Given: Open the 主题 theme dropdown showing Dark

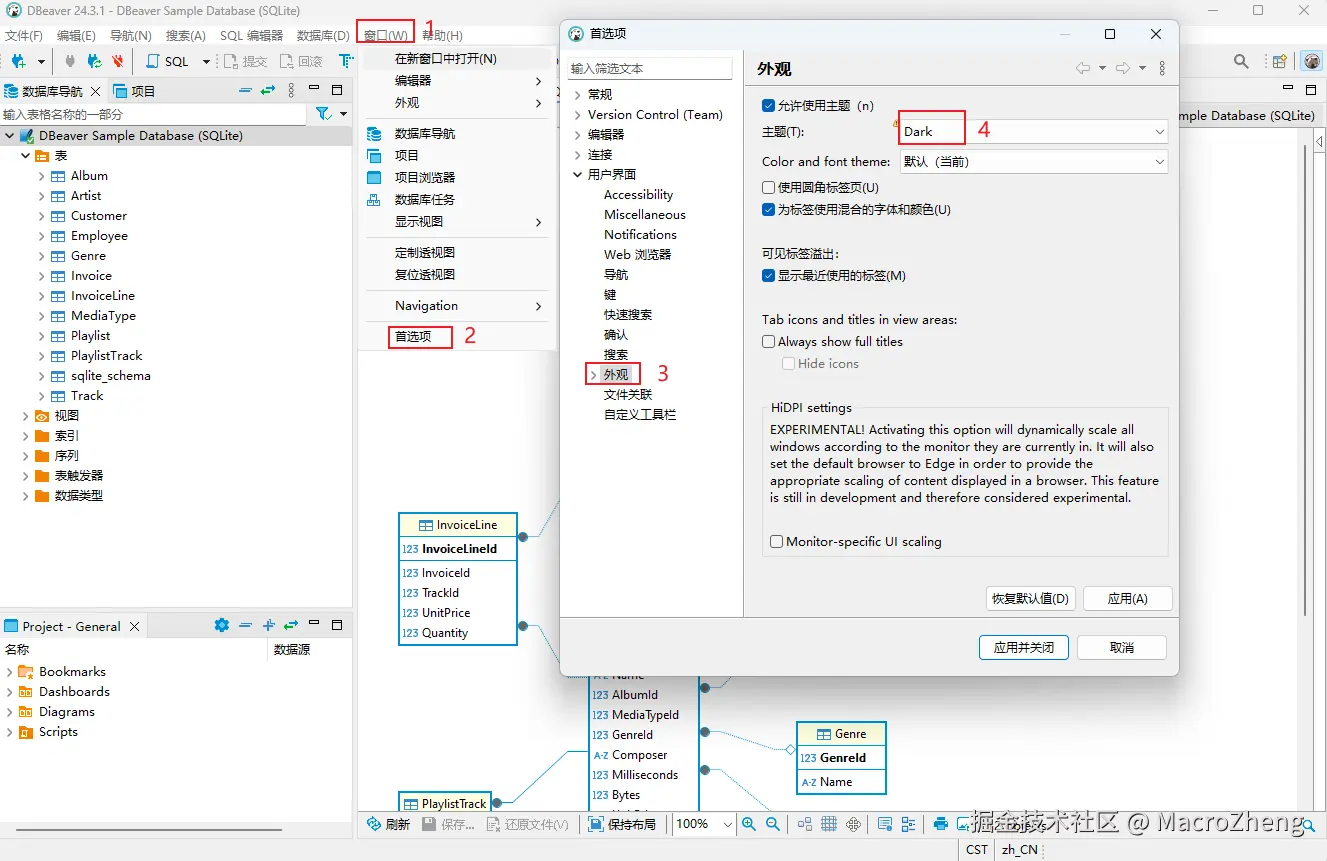Looking at the screenshot, I should pyautogui.click(x=1034, y=131).
